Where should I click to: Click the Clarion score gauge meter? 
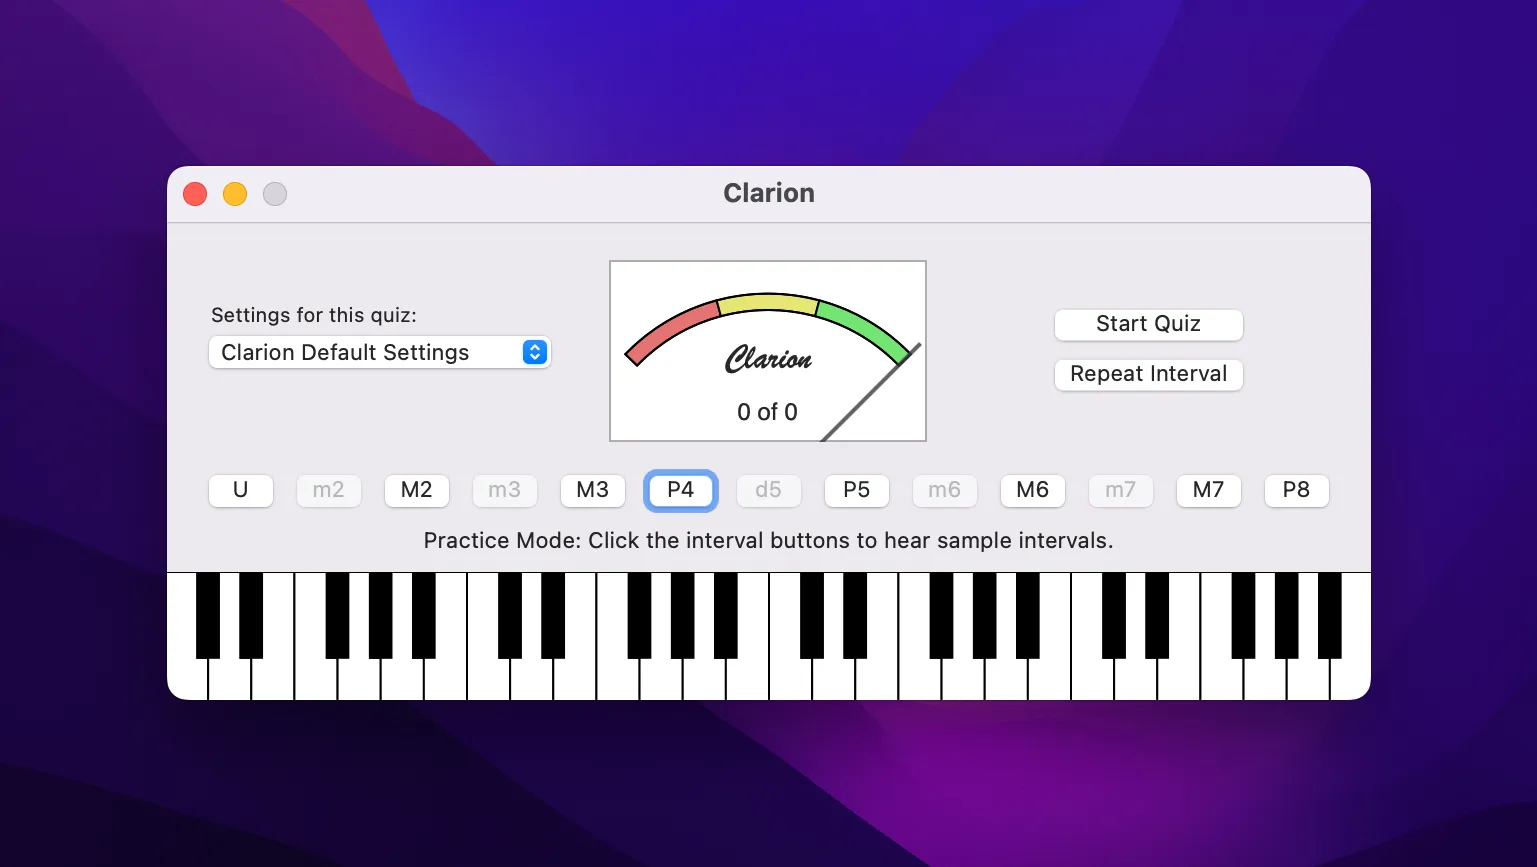coord(768,351)
